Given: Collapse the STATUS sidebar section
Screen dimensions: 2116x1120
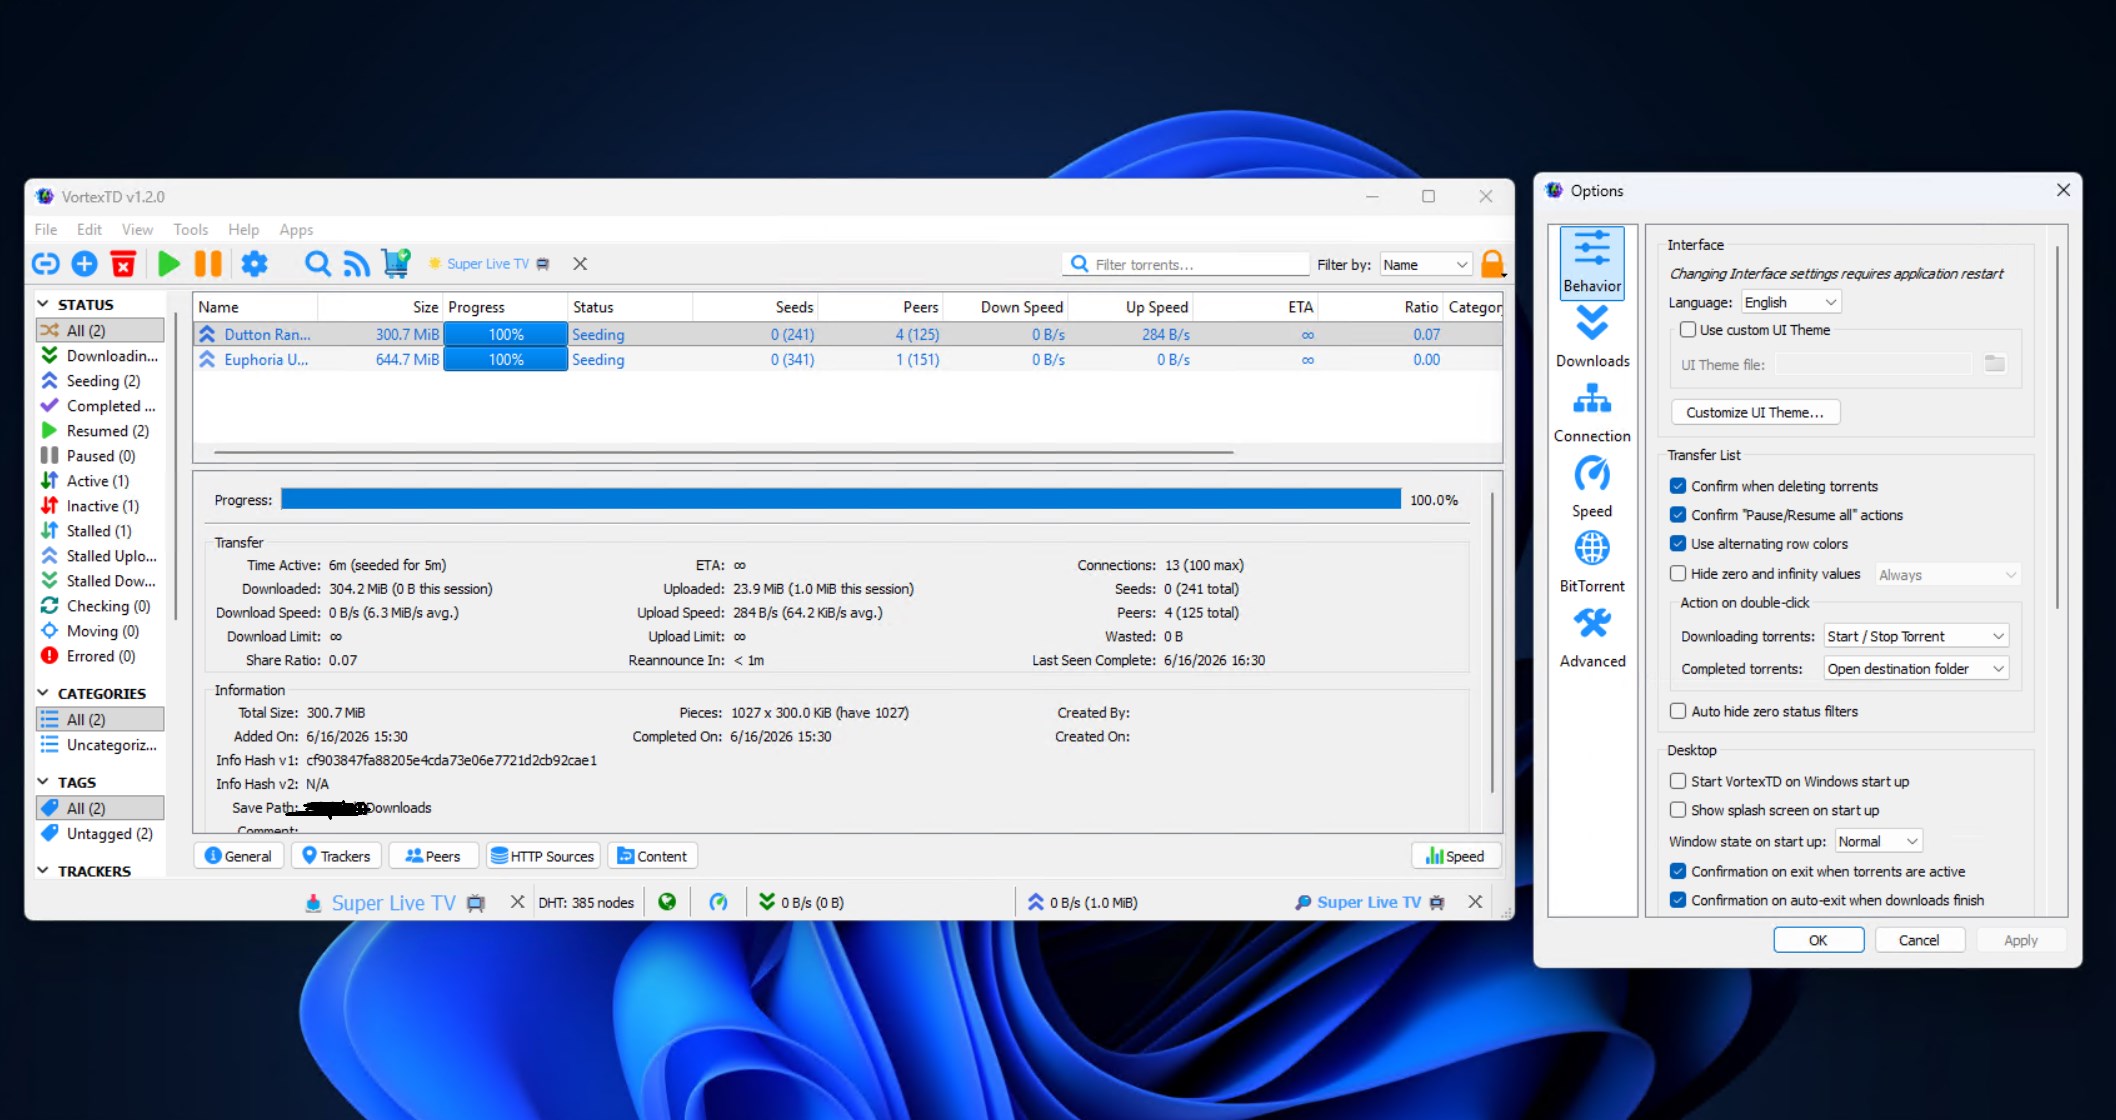Looking at the screenshot, I should (x=43, y=304).
